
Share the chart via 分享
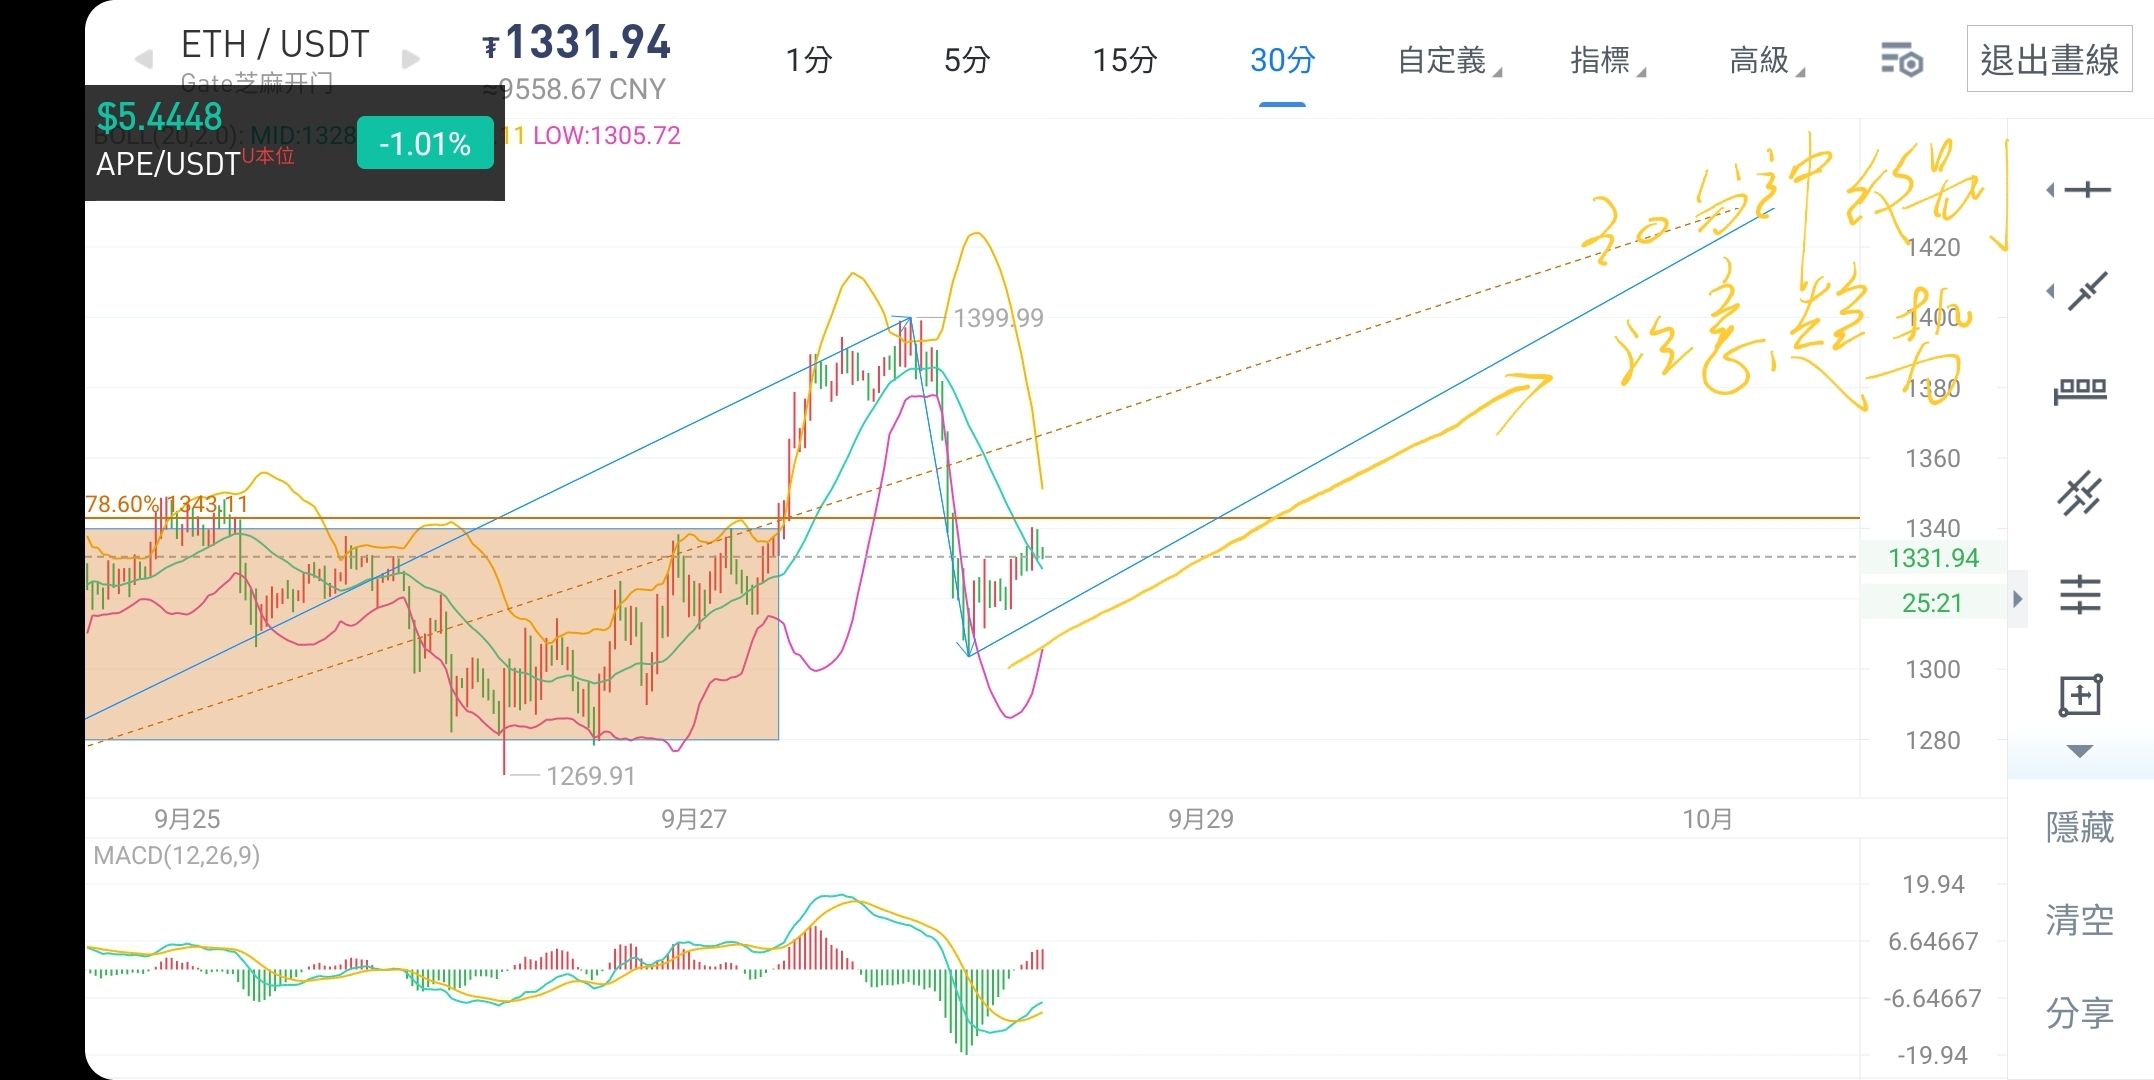(2080, 1013)
